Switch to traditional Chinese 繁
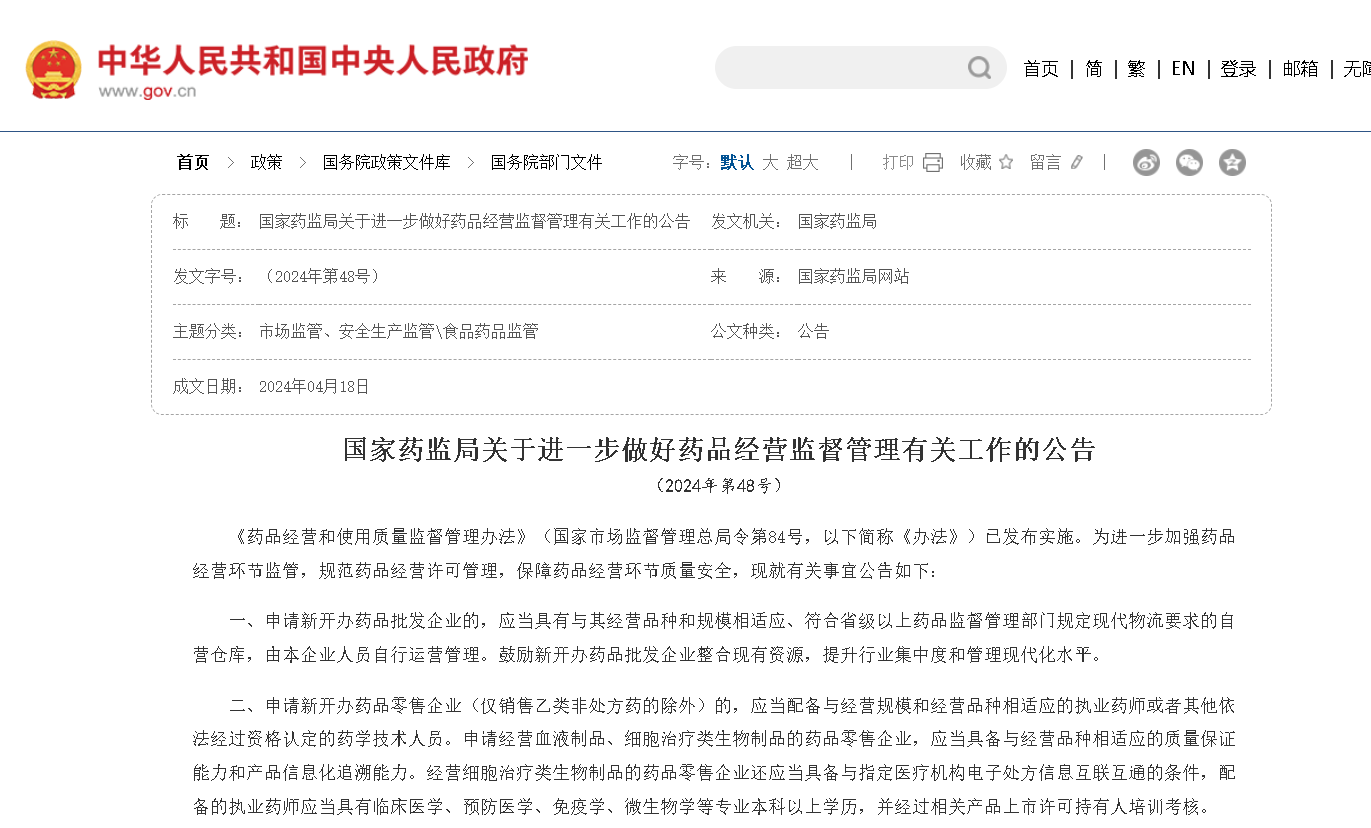1371x828 pixels. click(1136, 68)
